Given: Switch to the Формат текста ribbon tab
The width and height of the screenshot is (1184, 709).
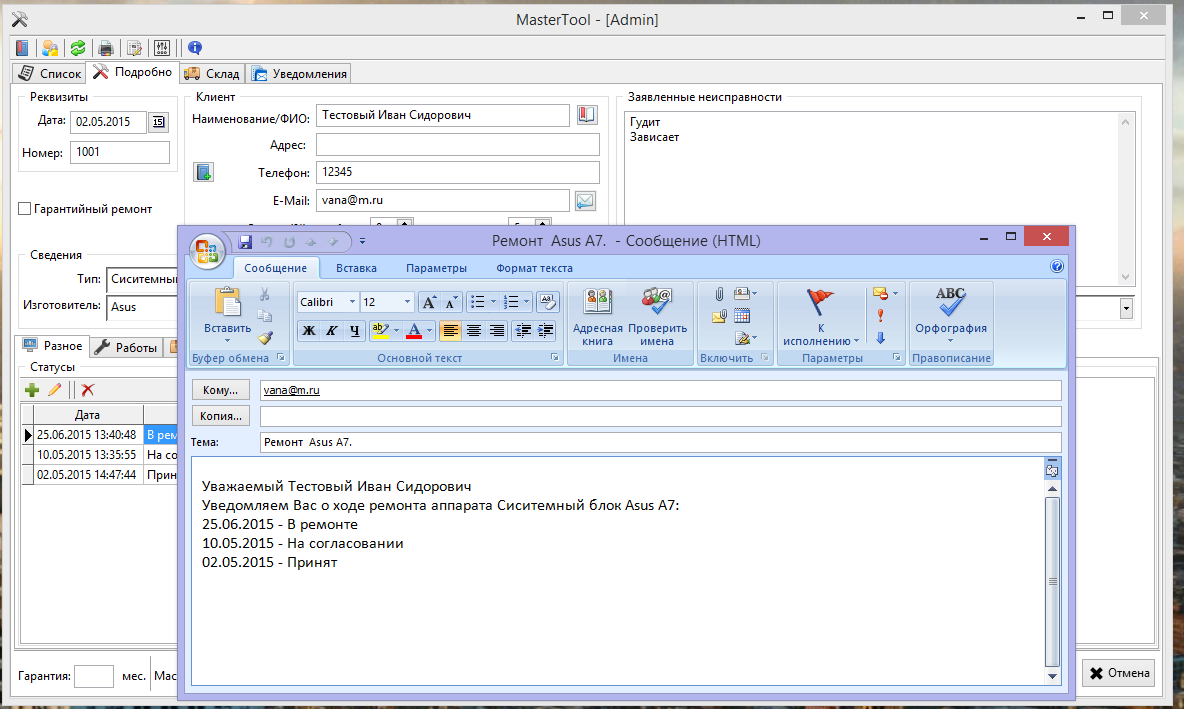Looking at the screenshot, I should click(535, 268).
